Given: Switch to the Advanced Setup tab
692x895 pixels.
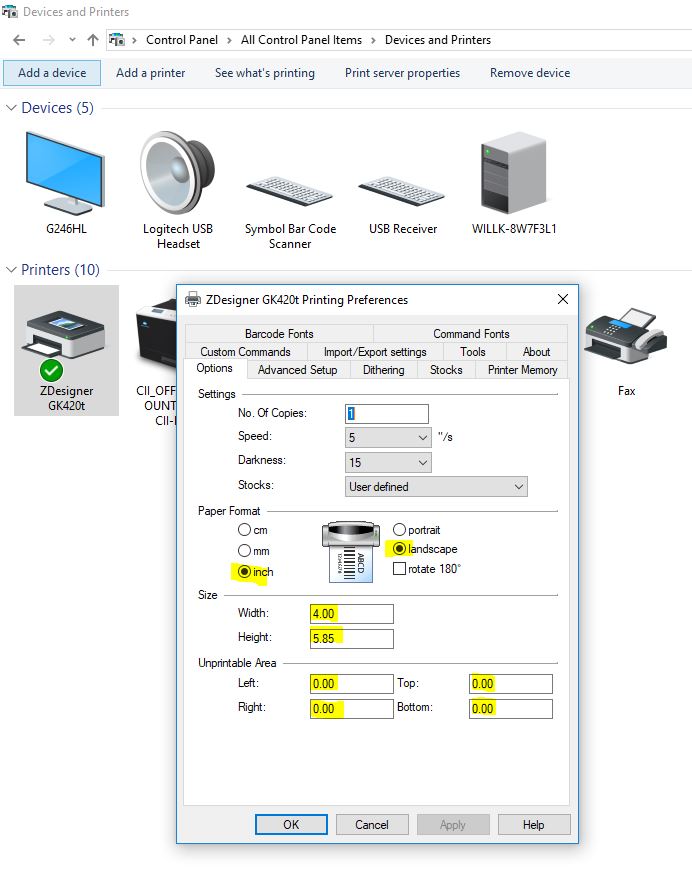Looking at the screenshot, I should [297, 370].
